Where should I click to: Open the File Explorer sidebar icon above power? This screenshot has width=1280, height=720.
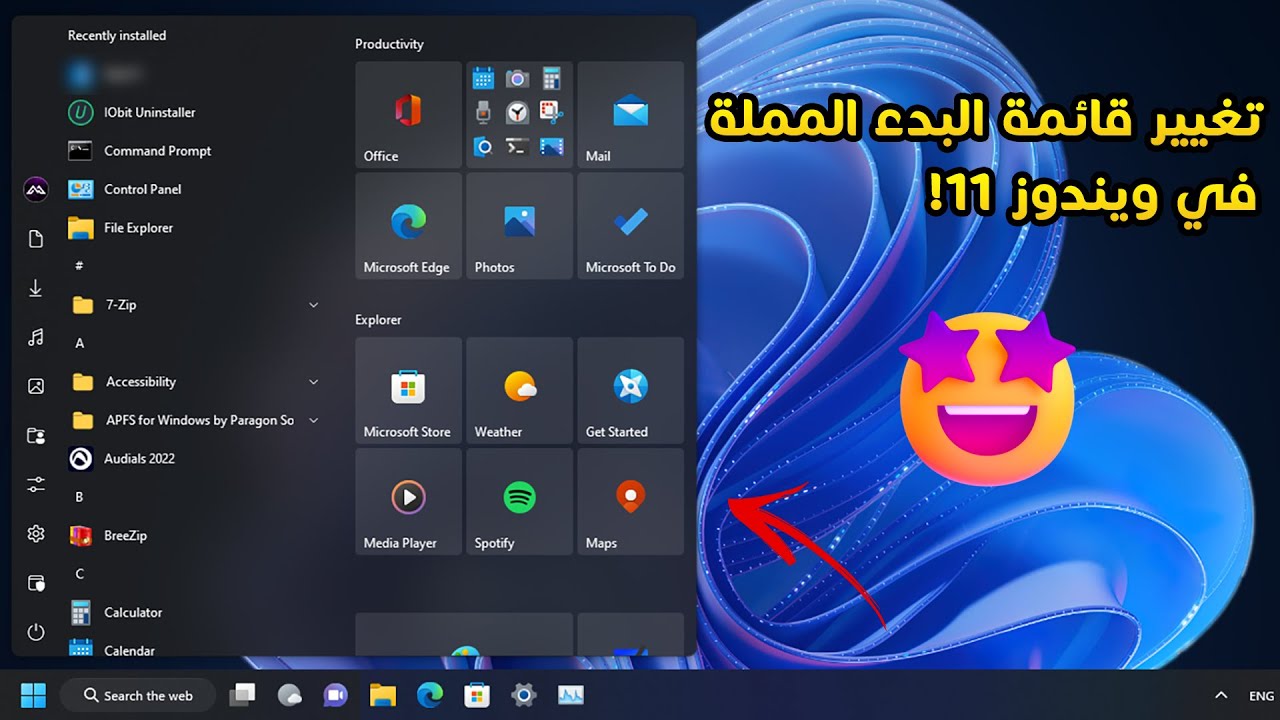click(x=36, y=583)
